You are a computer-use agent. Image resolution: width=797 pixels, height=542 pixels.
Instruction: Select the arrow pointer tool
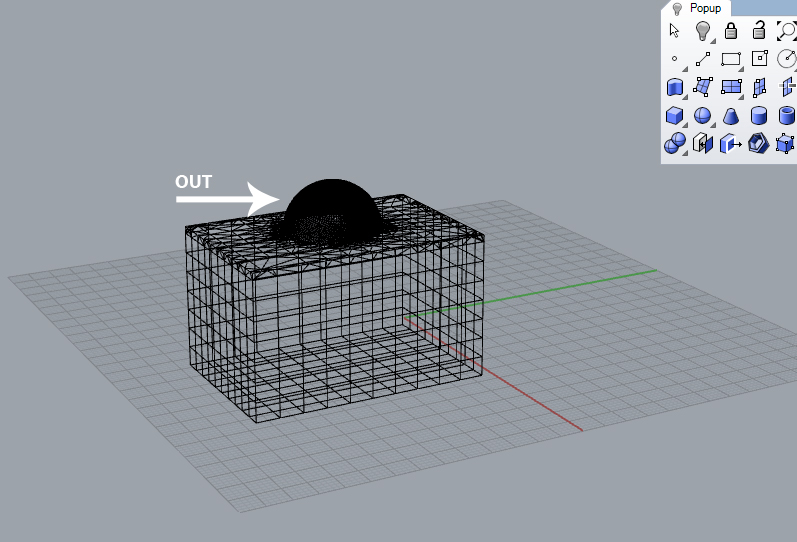(674, 31)
